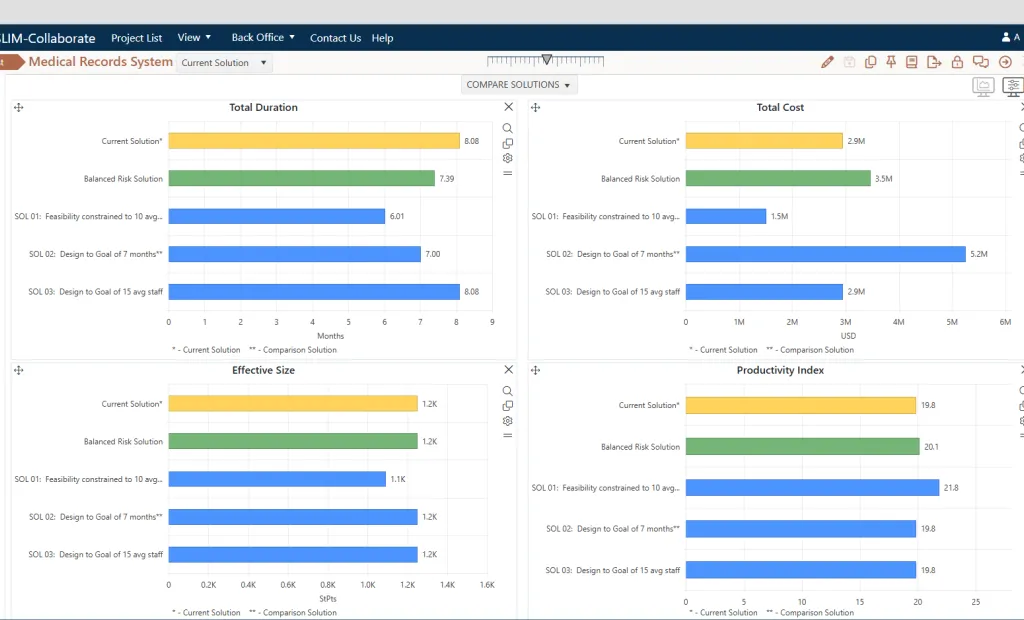Go to Project List

(x=136, y=38)
